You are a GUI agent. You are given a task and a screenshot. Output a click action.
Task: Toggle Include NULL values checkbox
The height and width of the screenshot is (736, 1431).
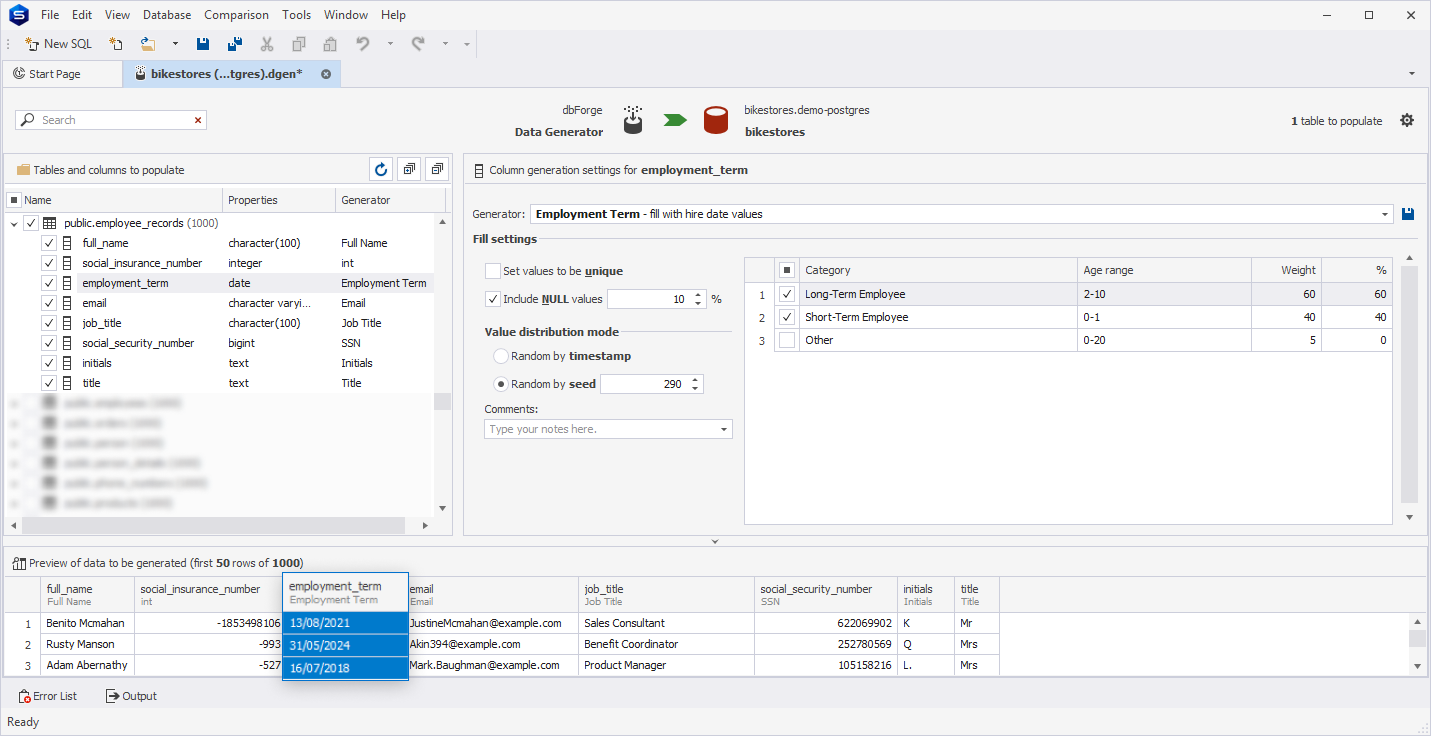pos(492,299)
